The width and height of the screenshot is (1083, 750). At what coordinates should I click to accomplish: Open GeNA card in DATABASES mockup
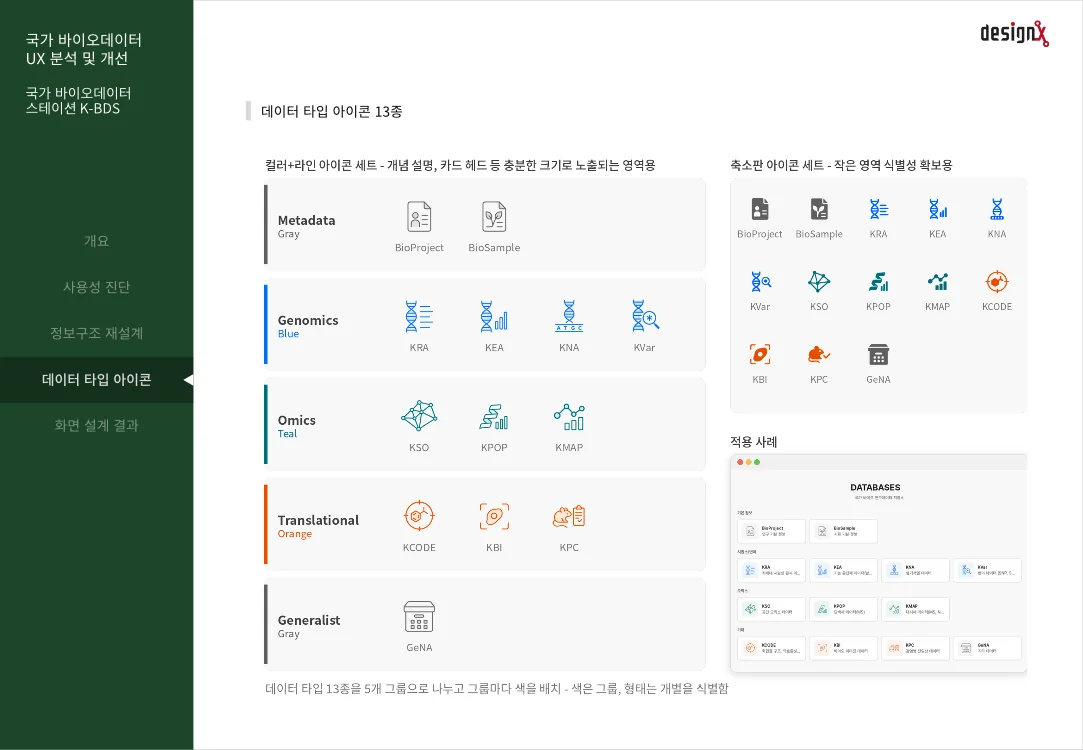pyautogui.click(x=988, y=648)
